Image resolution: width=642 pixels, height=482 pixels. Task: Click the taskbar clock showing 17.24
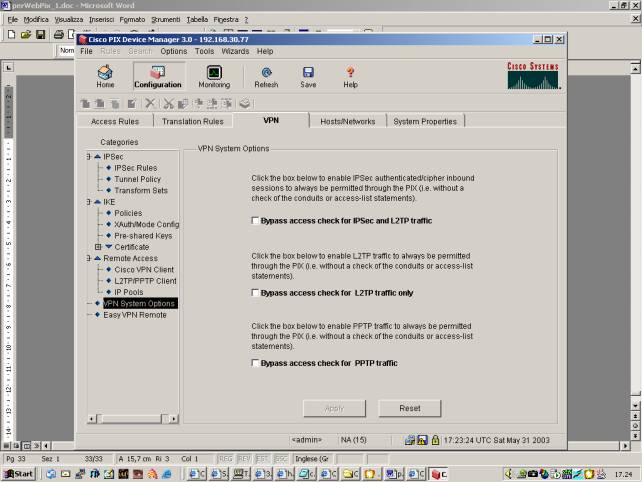(x=623, y=474)
